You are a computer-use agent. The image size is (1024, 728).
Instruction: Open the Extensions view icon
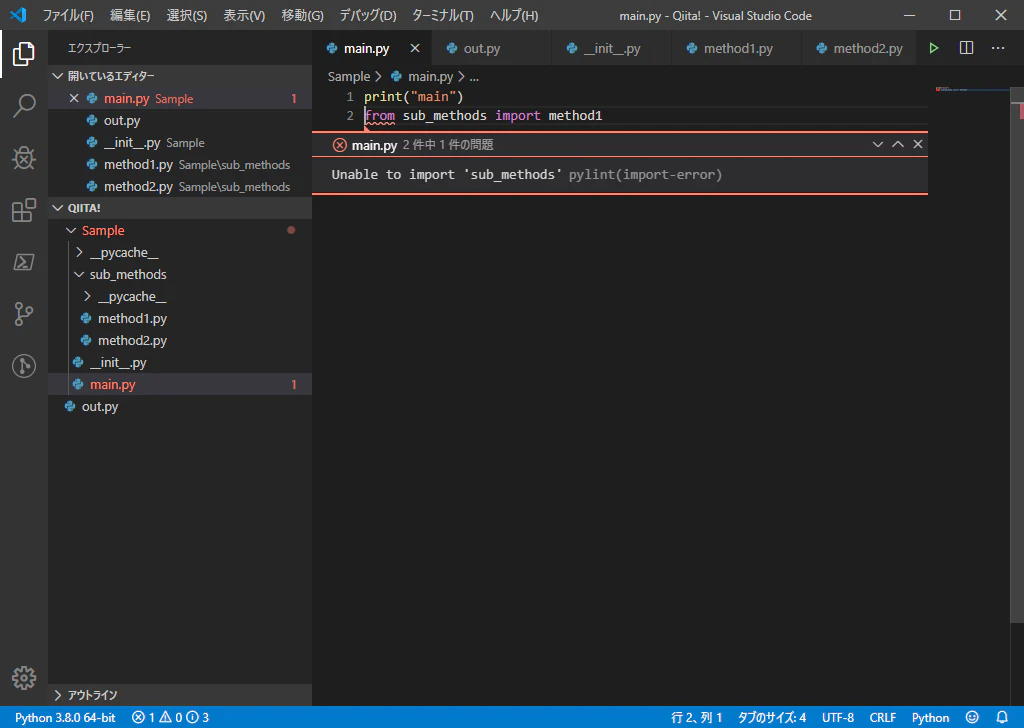(x=24, y=210)
